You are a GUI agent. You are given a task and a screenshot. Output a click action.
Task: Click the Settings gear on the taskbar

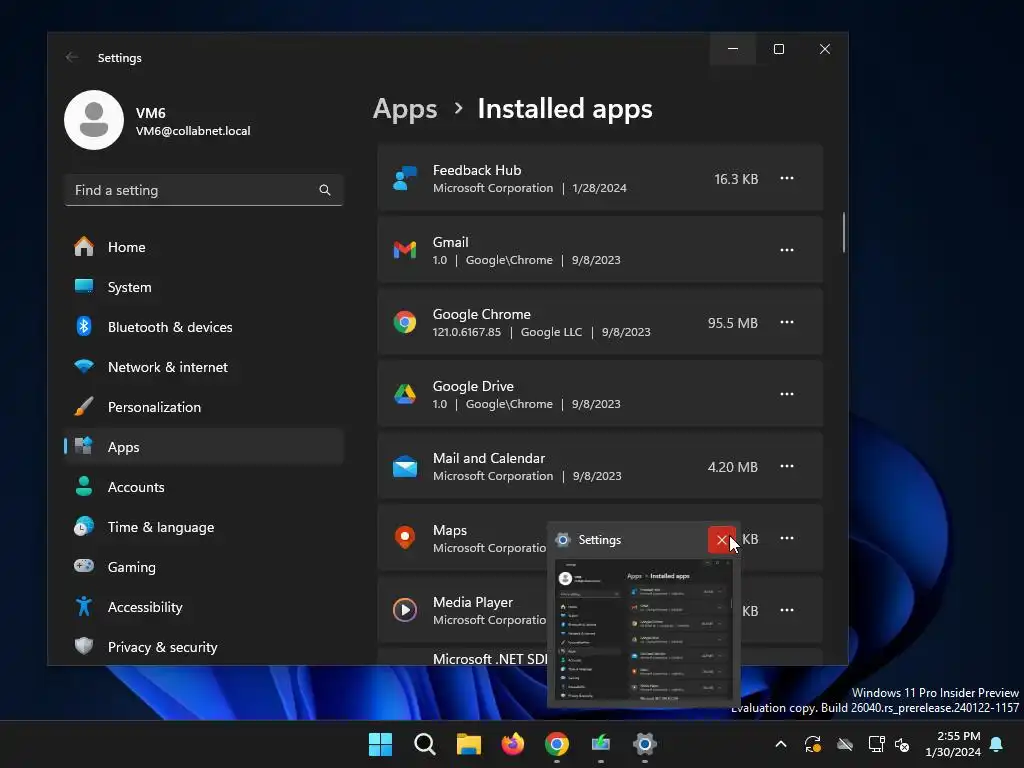[645, 744]
